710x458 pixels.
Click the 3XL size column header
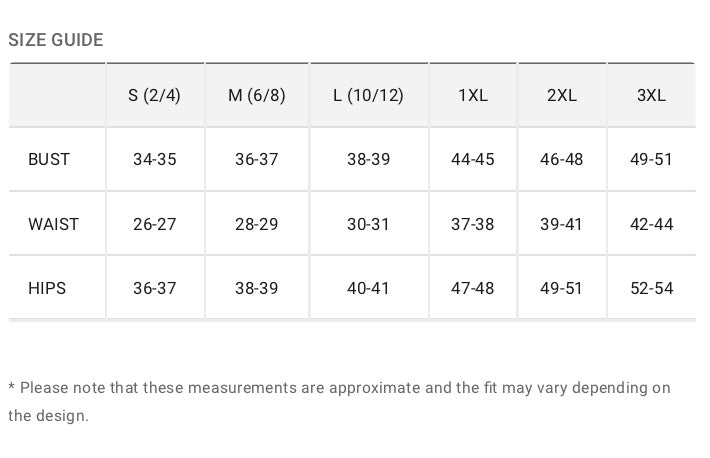pyautogui.click(x=651, y=96)
